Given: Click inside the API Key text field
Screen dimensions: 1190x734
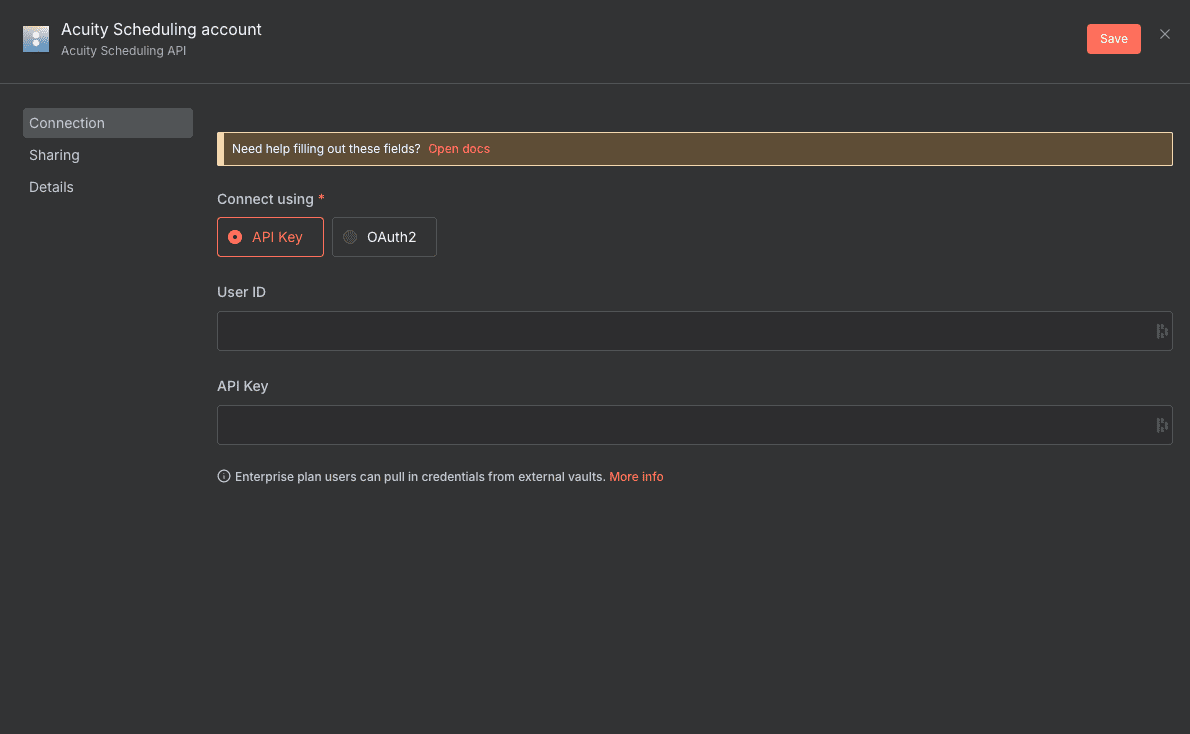Looking at the screenshot, I should point(680,425).
